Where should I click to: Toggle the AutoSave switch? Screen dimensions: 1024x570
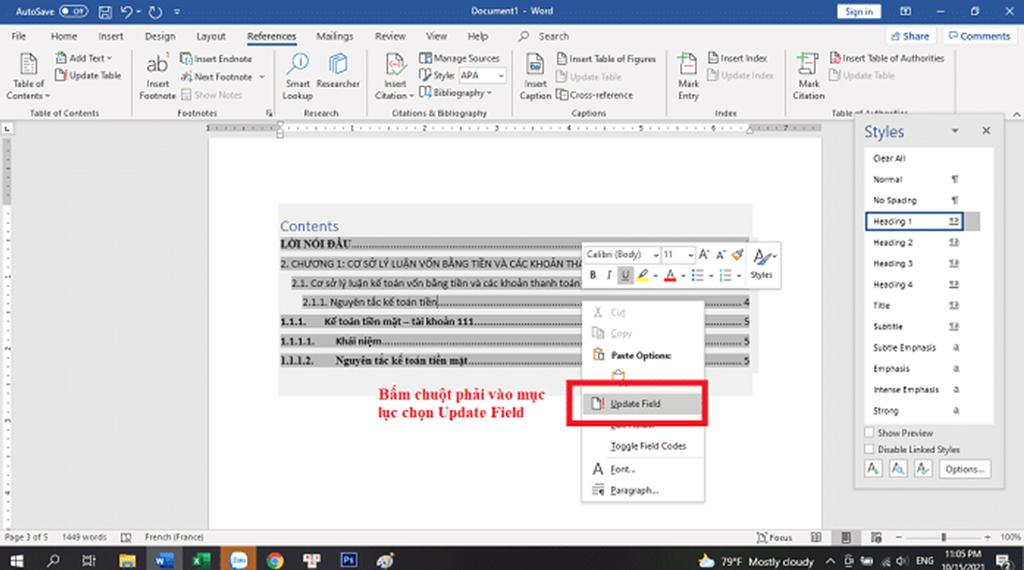coord(73,12)
